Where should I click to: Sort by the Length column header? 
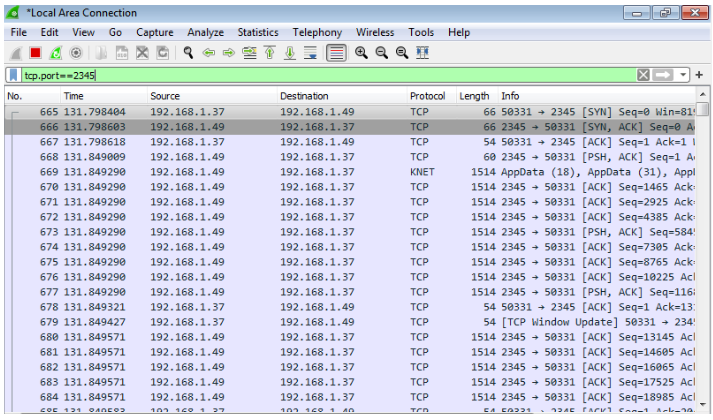tap(477, 96)
